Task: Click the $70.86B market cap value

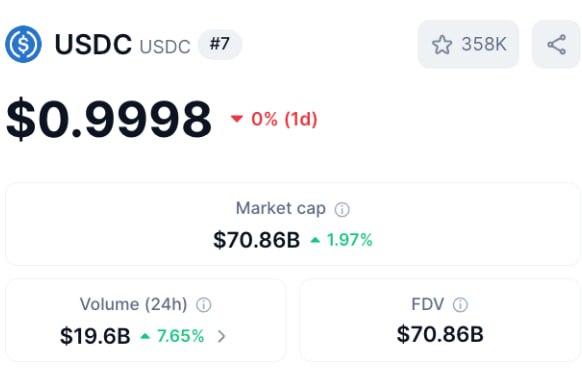Action: (x=256, y=240)
